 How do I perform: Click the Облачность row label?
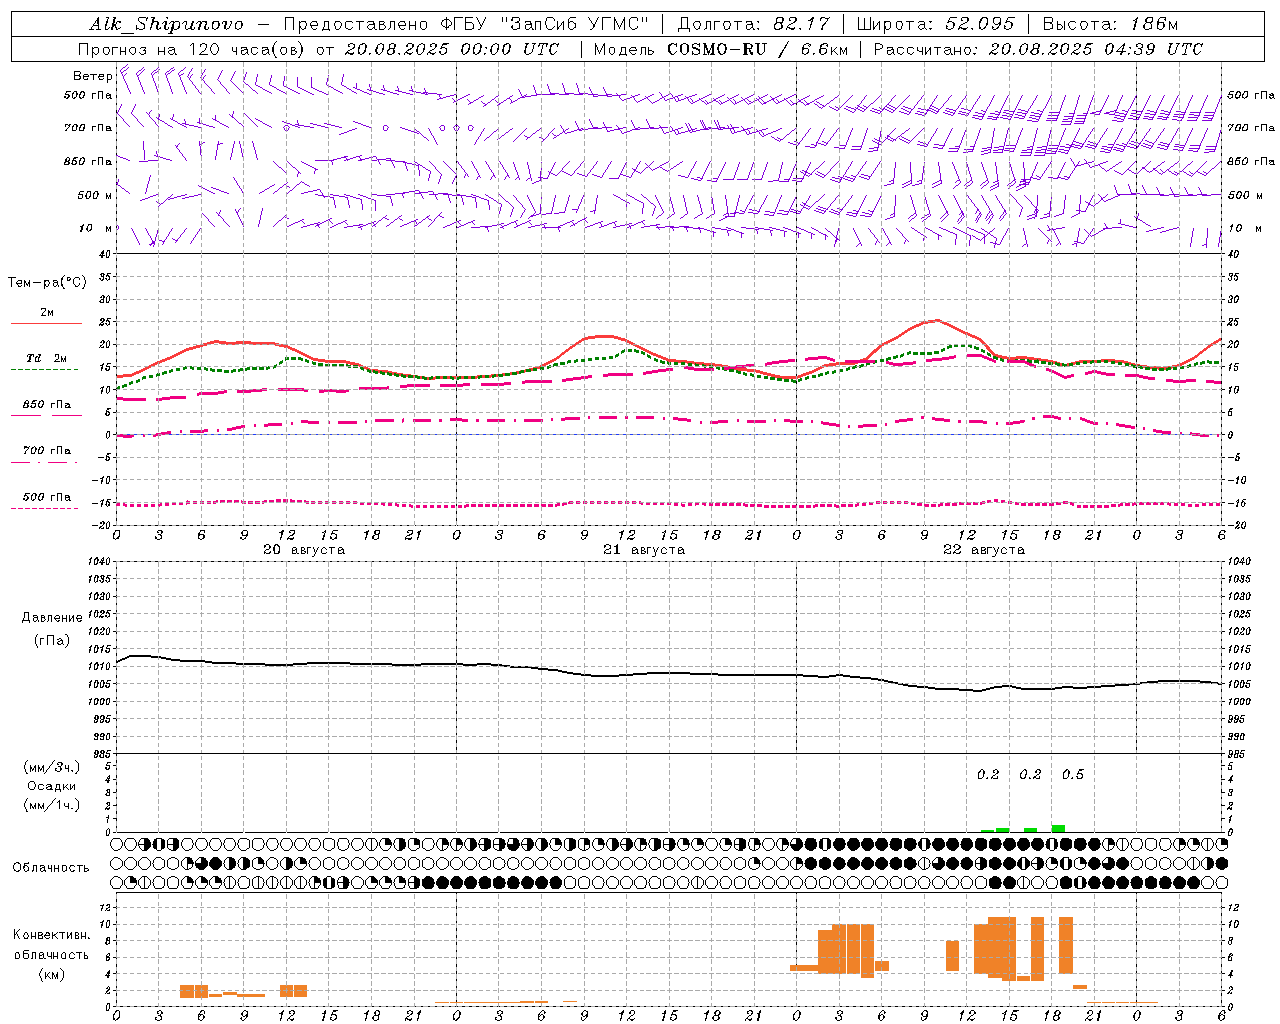click(51, 867)
